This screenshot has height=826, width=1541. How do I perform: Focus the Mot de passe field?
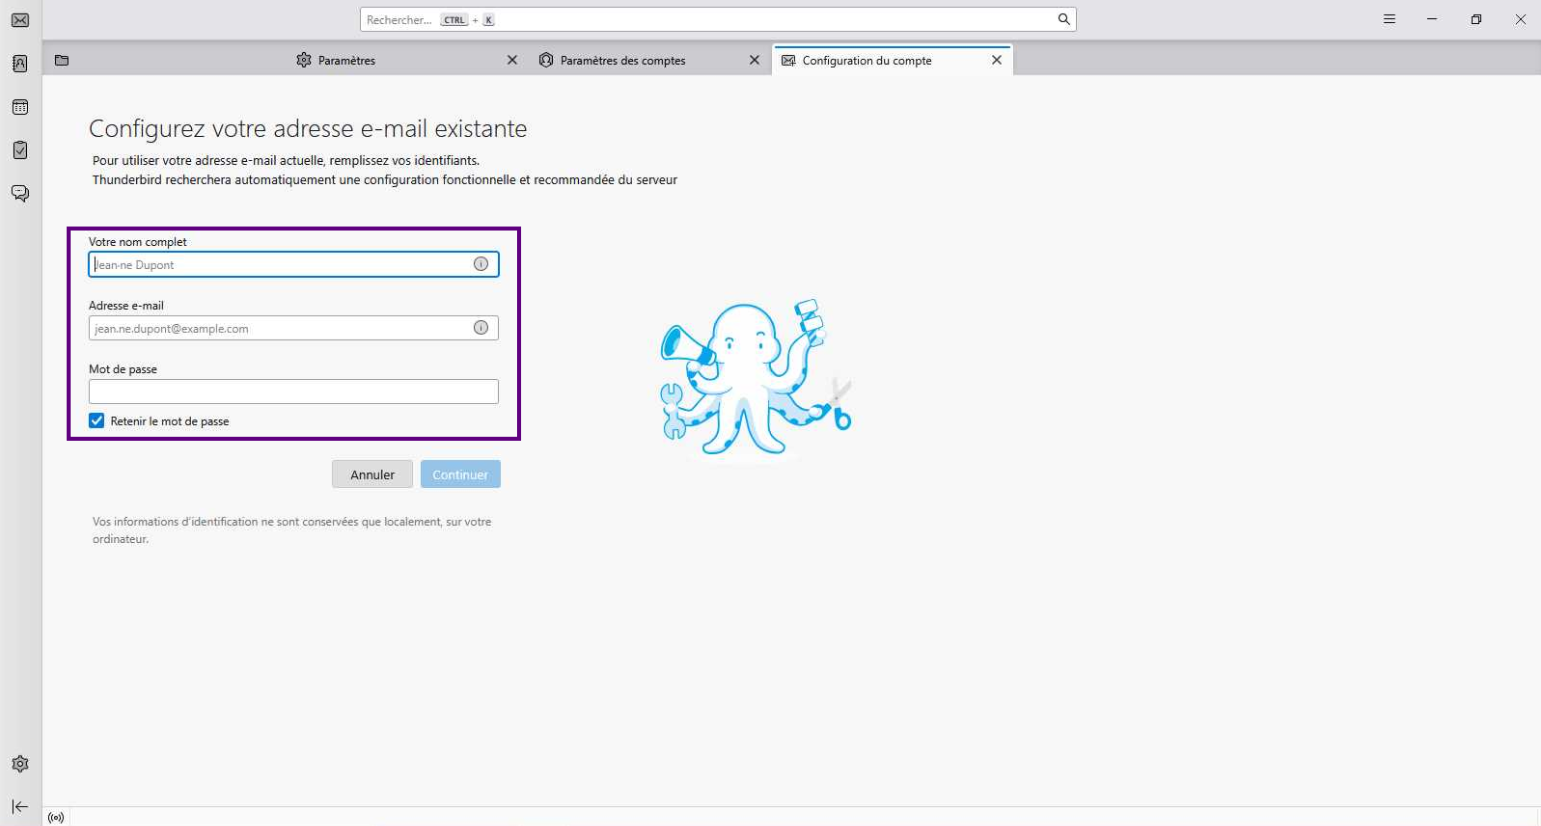tap(294, 391)
